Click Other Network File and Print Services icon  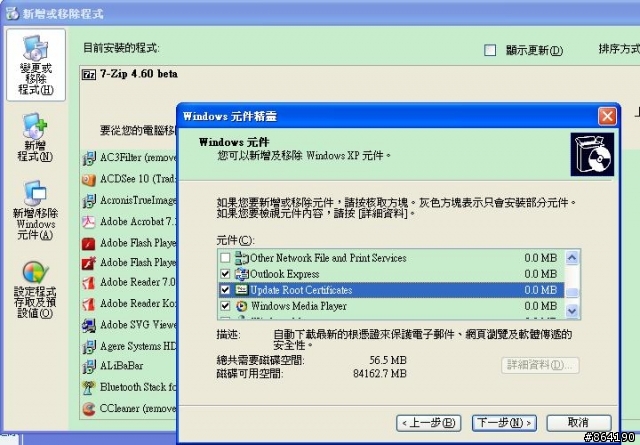pyautogui.click(x=242, y=258)
